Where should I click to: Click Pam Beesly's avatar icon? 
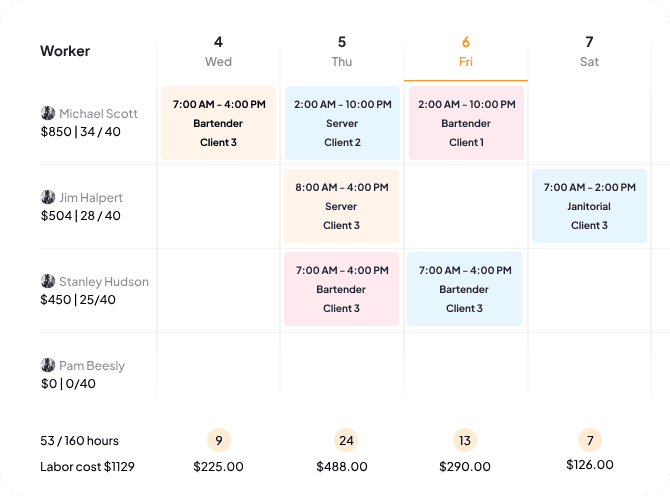(47, 365)
